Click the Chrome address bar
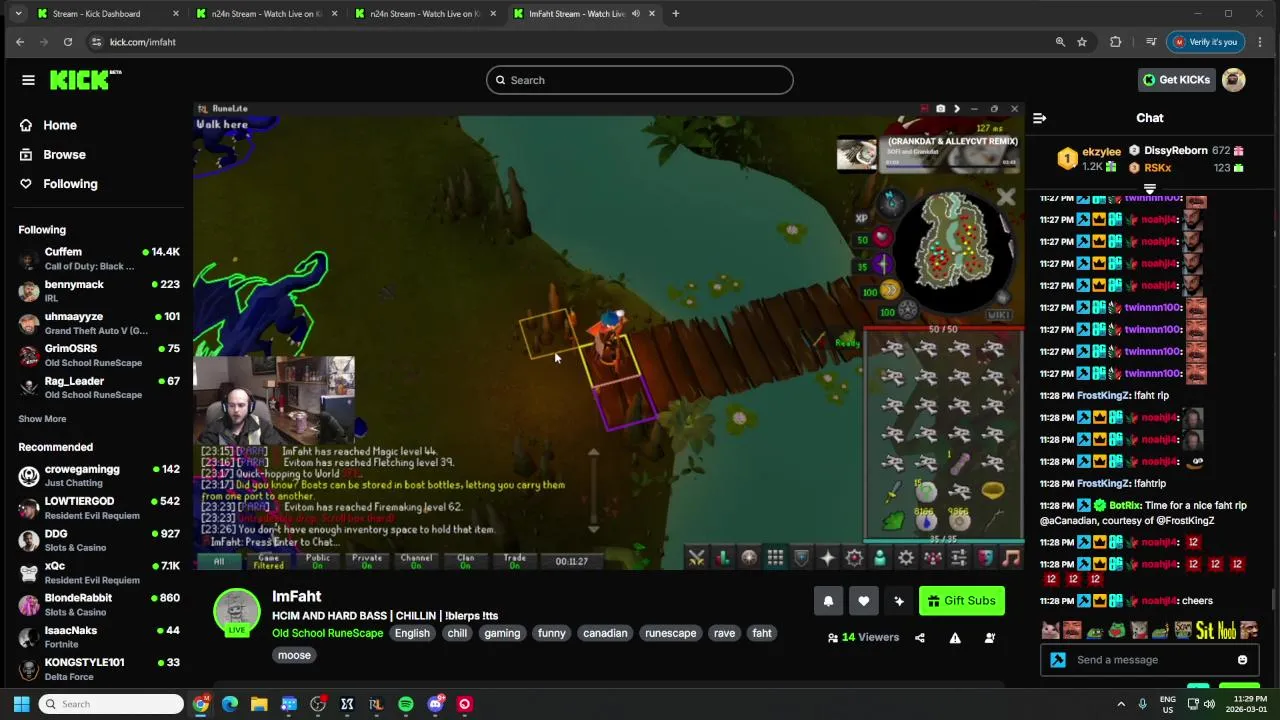The height and width of the screenshot is (720, 1280). [570, 42]
